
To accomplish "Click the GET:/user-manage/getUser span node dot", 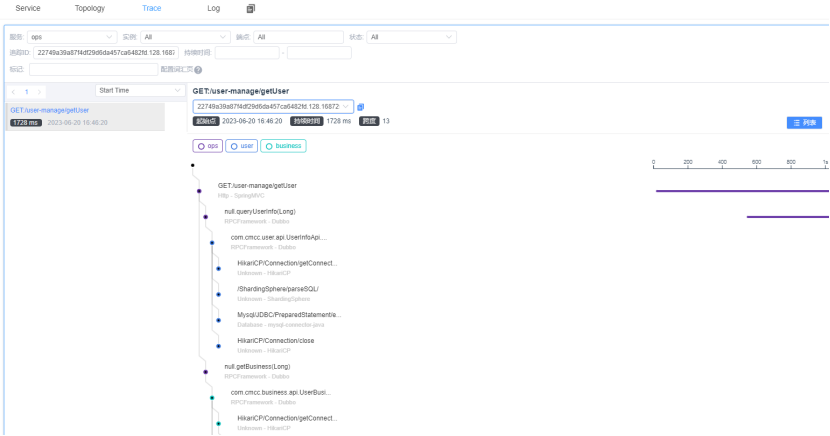I will 199,190.
